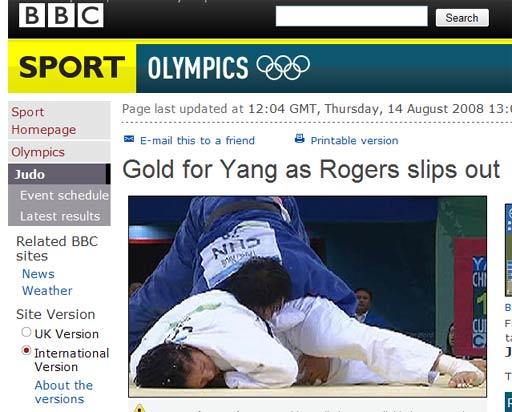Visit the related BBC Weather link

point(47,290)
